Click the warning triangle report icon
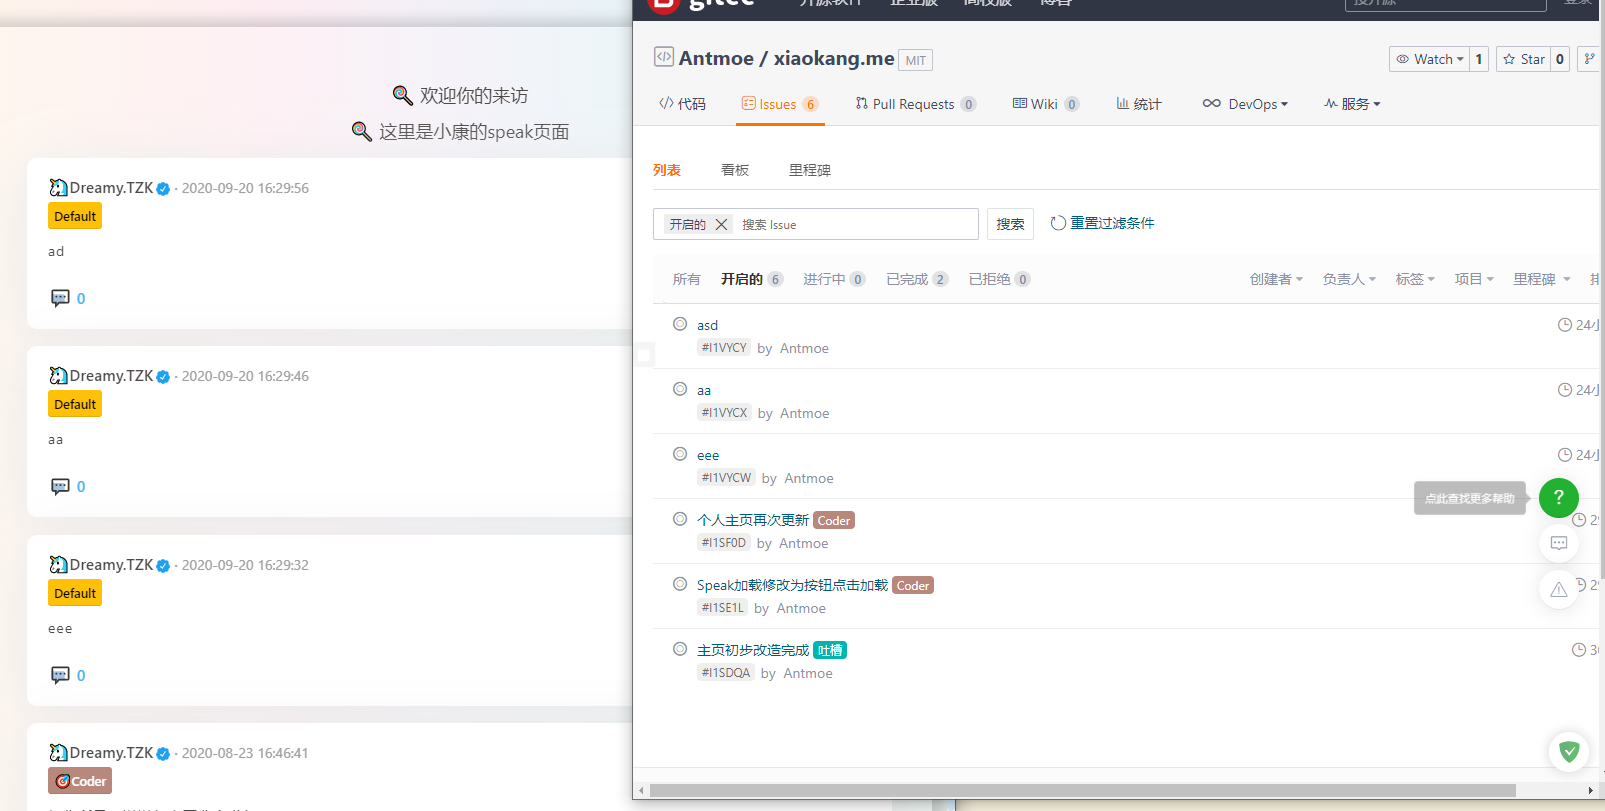This screenshot has width=1605, height=811. (1559, 590)
